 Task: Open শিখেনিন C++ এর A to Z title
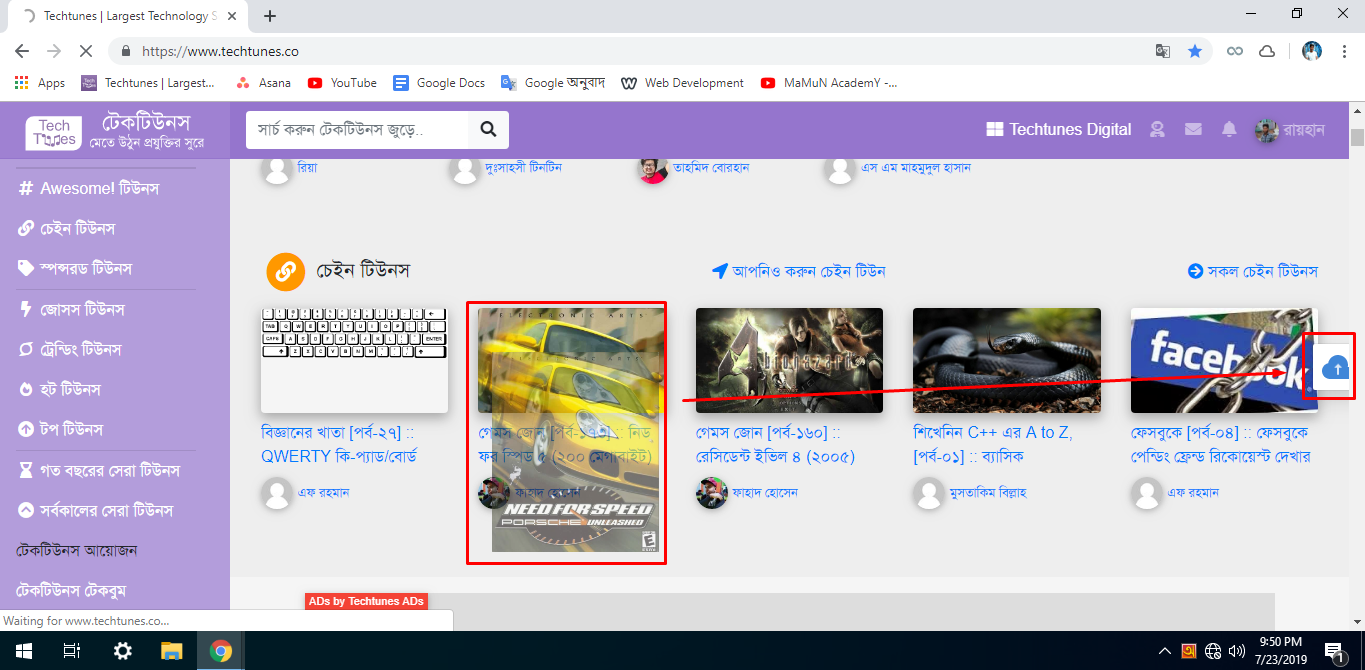[x=993, y=445]
